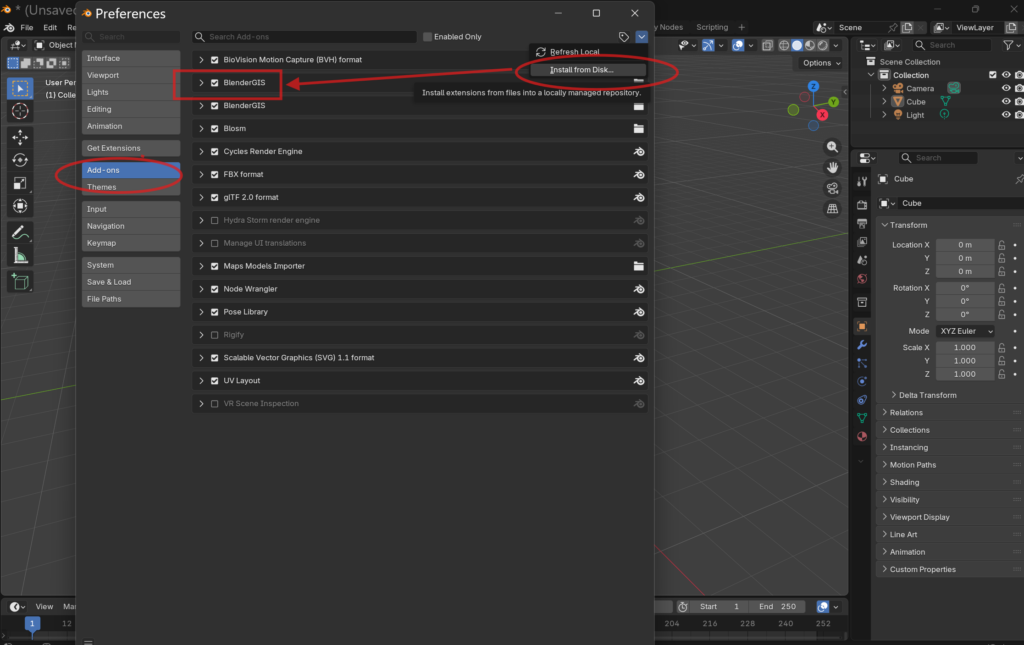Open the Output properties tab
The image size is (1024, 645).
point(862,223)
